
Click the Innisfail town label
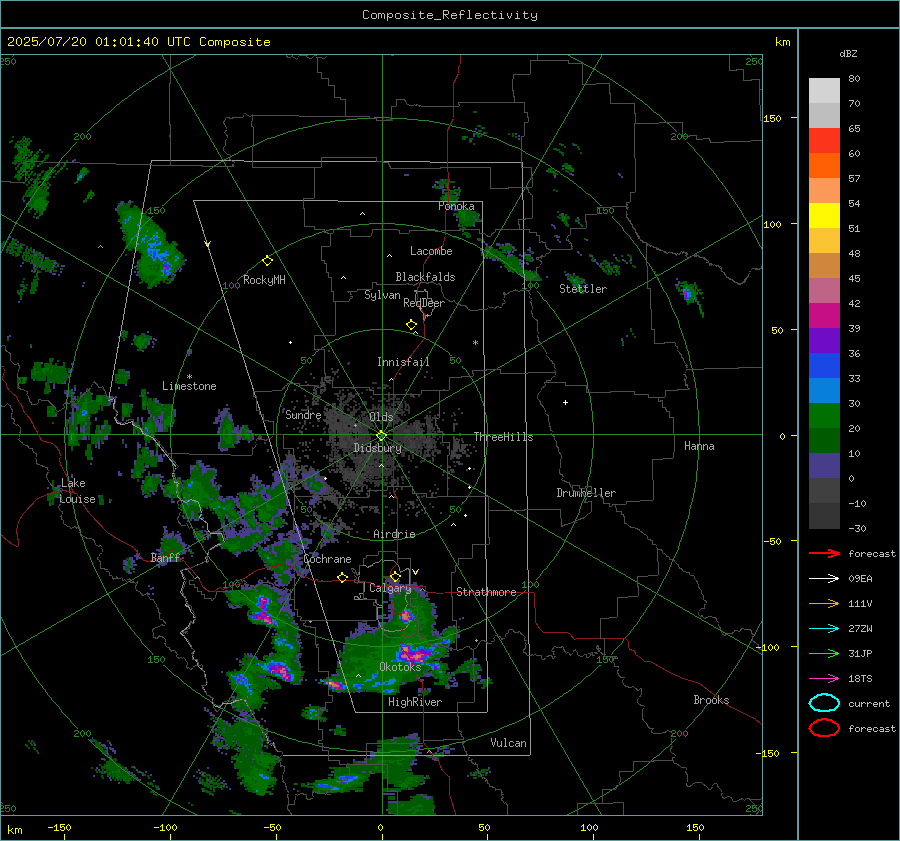[x=403, y=362]
